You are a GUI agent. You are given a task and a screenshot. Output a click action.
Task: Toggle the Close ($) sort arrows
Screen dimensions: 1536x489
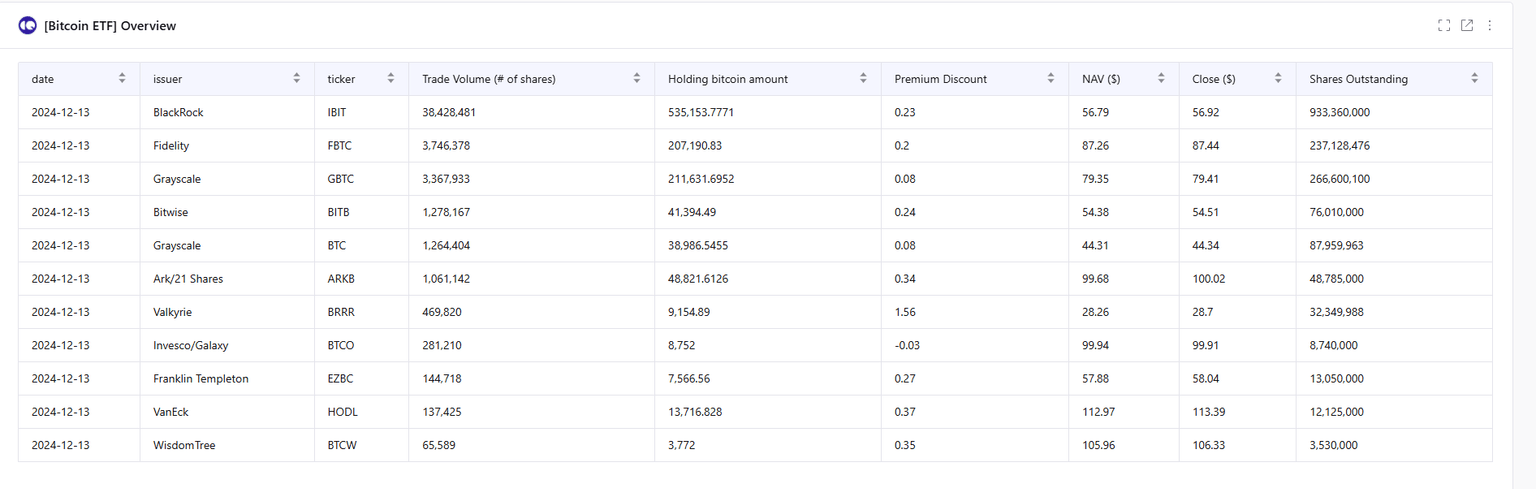(1278, 78)
